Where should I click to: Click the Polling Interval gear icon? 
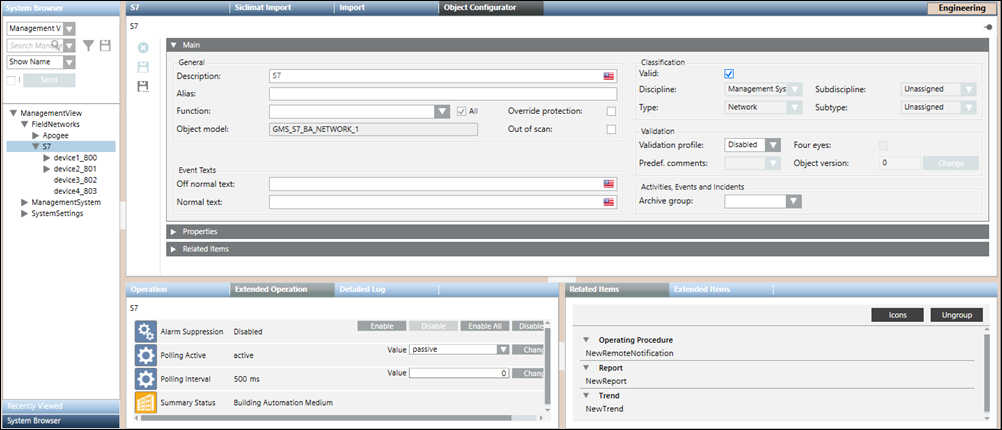146,379
